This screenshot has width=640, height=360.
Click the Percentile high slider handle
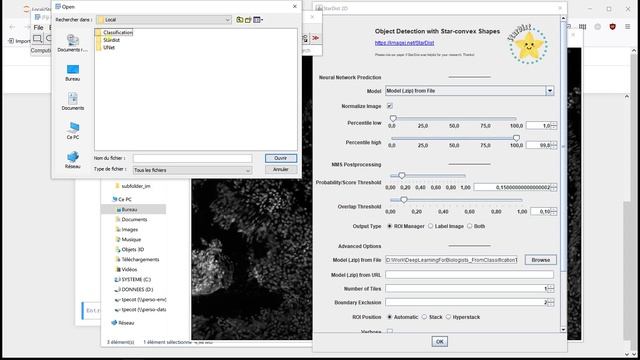[516, 138]
